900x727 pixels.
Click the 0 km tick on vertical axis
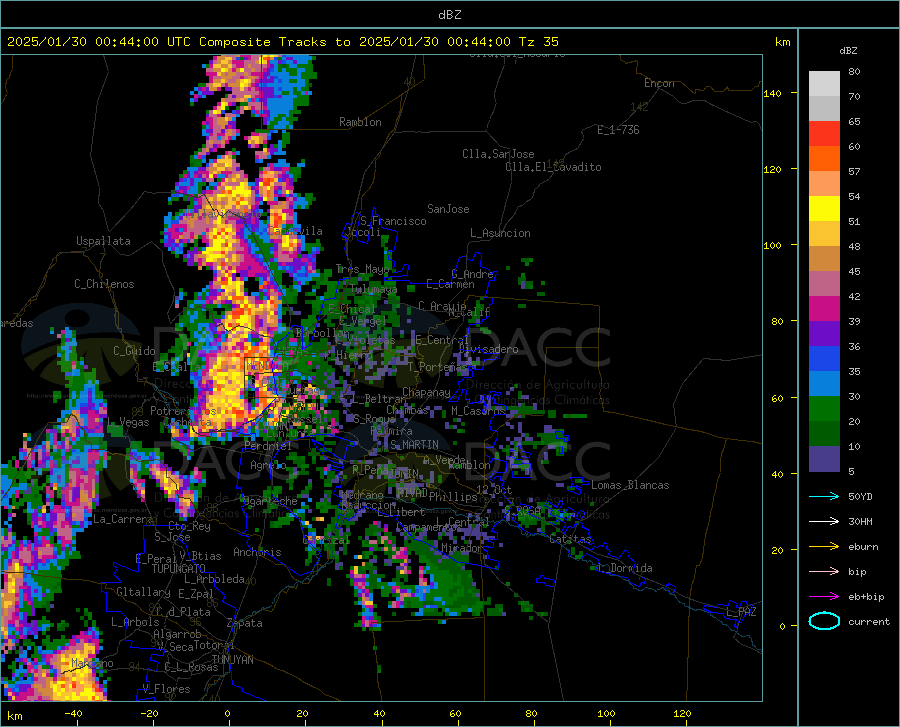pyautogui.click(x=782, y=626)
